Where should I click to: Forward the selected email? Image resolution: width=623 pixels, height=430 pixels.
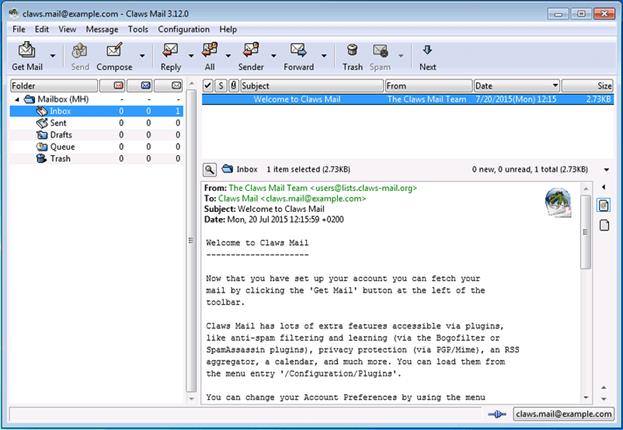click(x=299, y=56)
